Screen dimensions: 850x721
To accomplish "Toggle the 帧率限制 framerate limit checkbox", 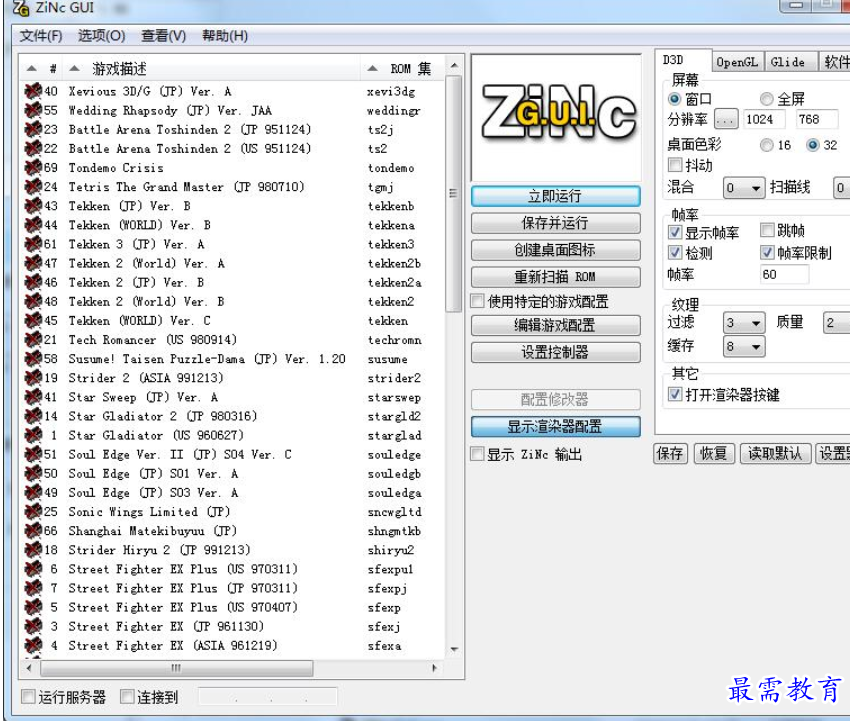I will point(767,252).
